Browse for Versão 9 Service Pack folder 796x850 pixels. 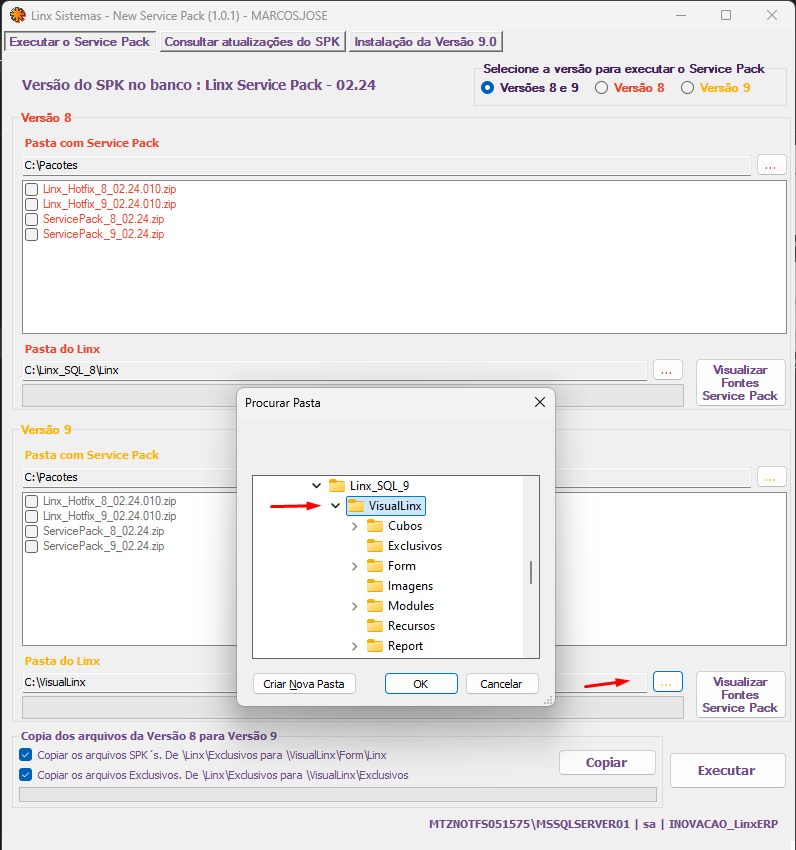pyautogui.click(x=771, y=478)
